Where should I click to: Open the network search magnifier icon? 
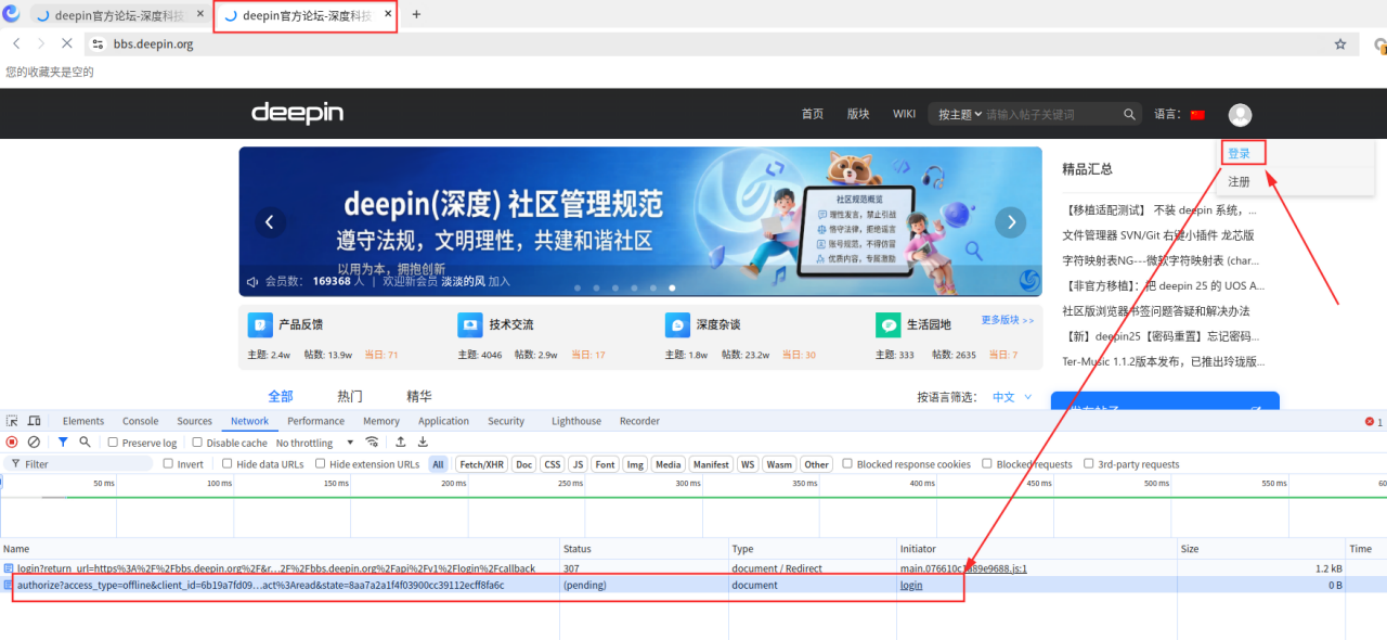[x=85, y=442]
